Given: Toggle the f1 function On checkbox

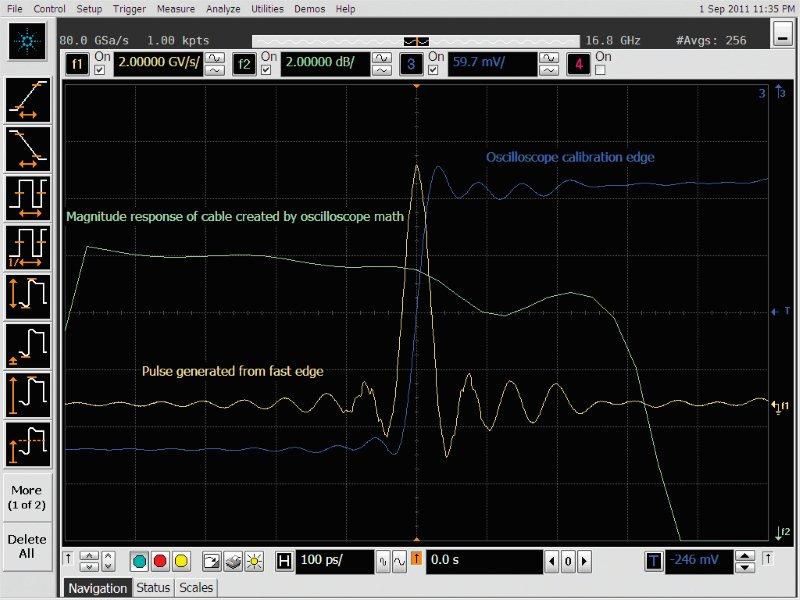Looking at the screenshot, I should (99, 70).
